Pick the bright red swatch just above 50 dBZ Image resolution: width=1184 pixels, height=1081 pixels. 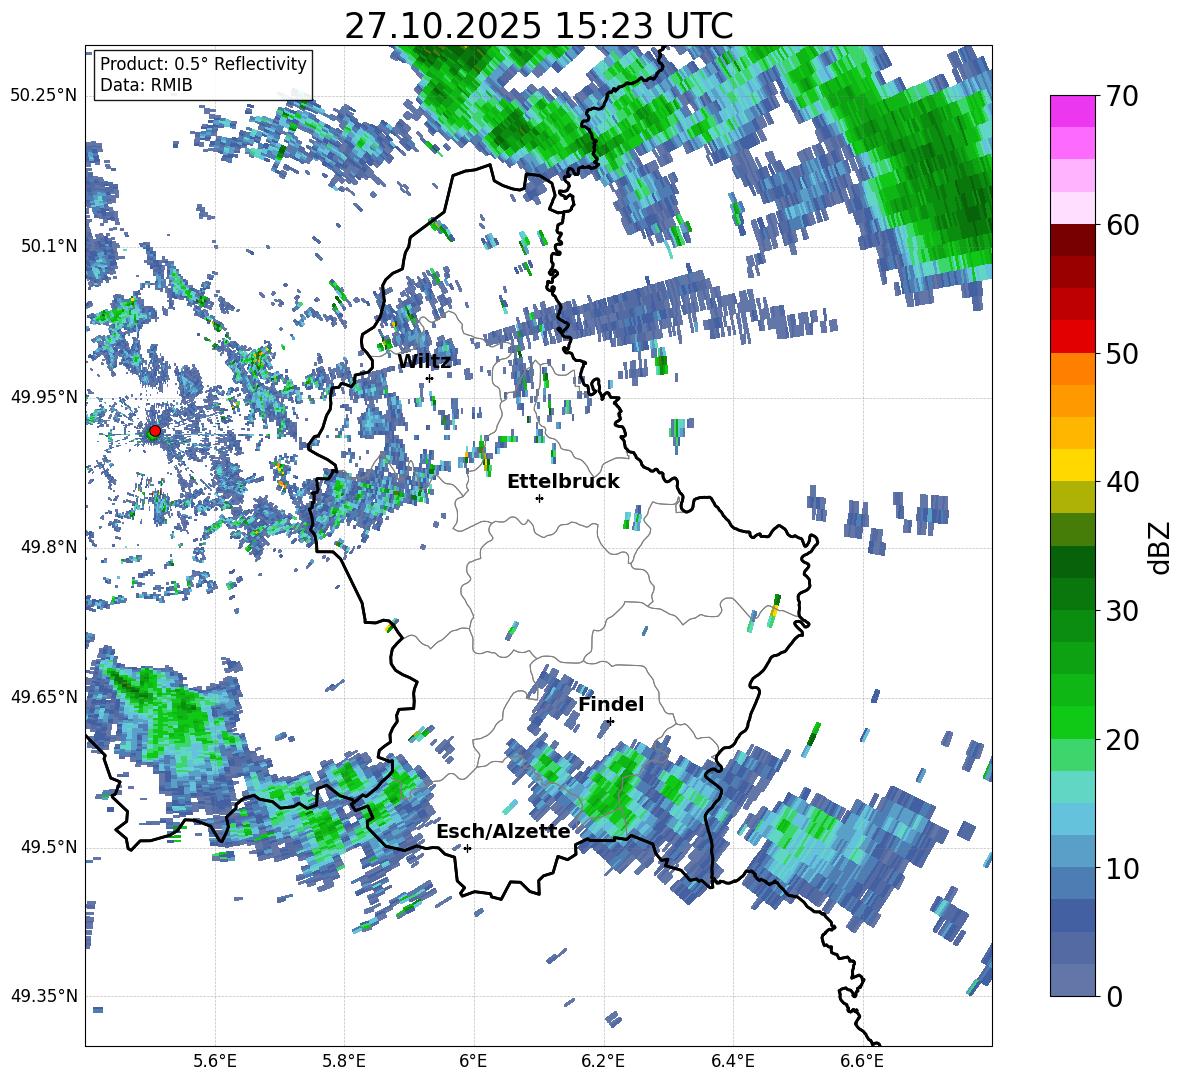pyautogui.click(x=1073, y=337)
